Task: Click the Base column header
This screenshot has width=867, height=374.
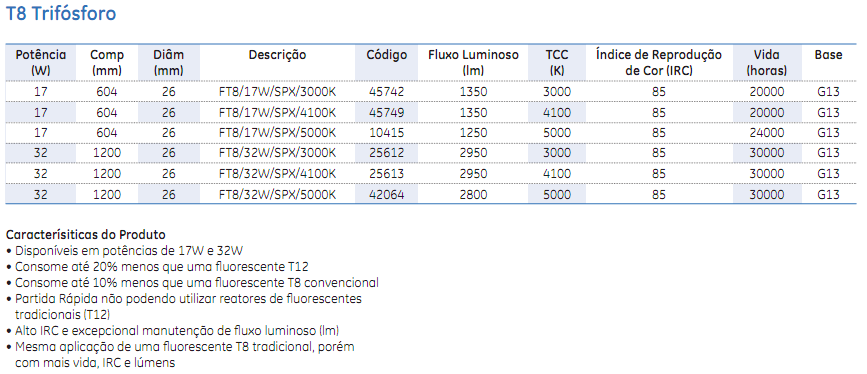Action: (828, 55)
